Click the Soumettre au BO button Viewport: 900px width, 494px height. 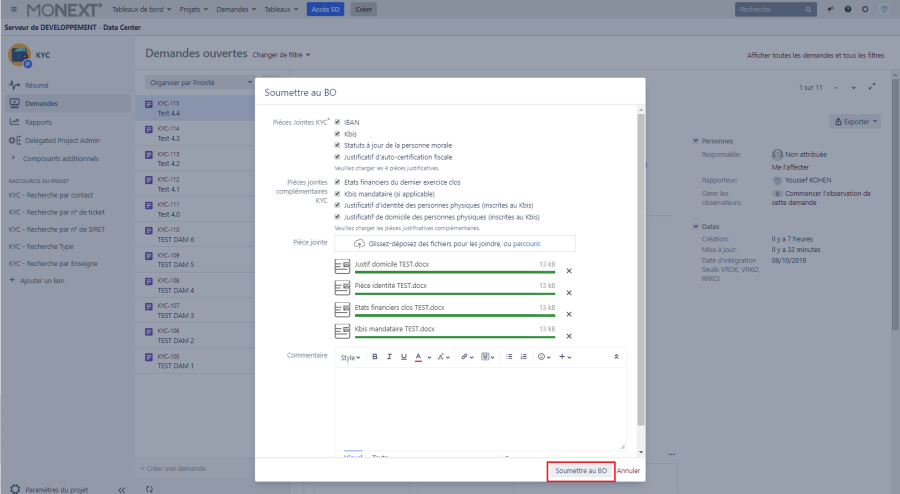(581, 470)
